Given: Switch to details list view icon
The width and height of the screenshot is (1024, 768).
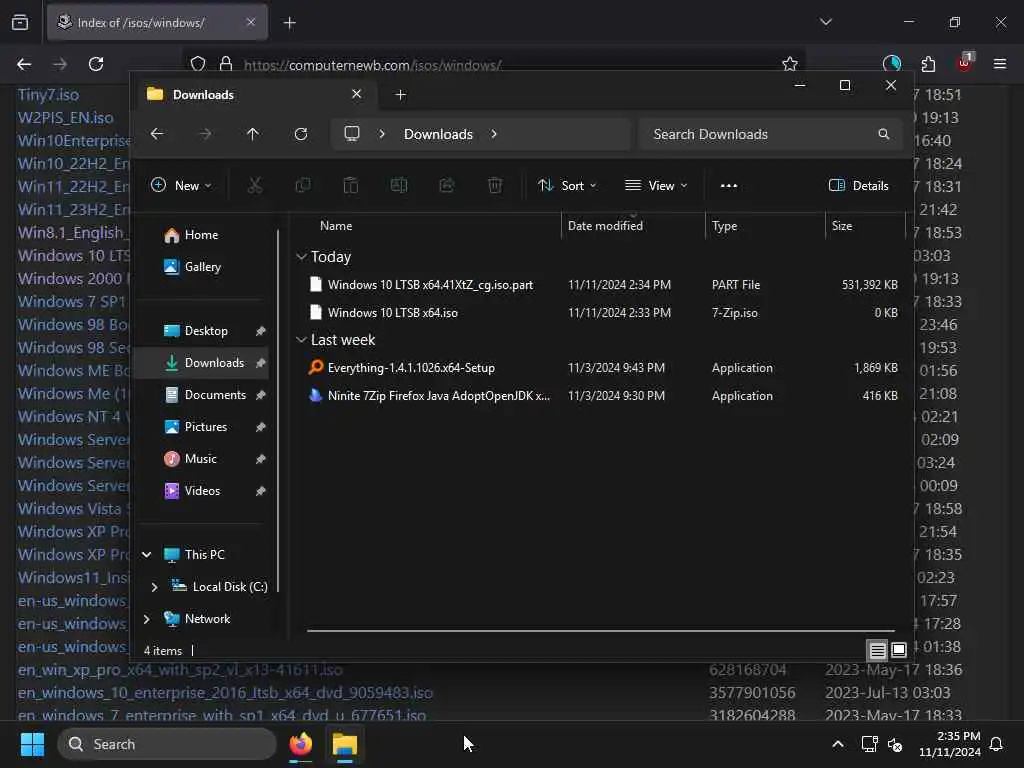Looking at the screenshot, I should (x=877, y=650).
